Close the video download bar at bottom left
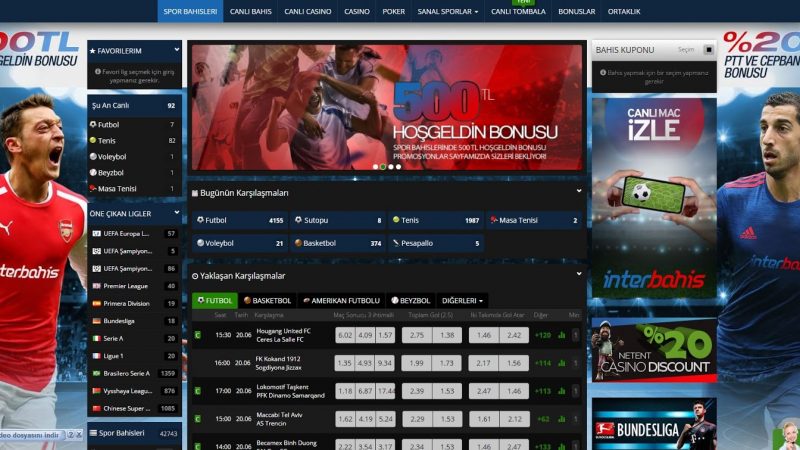The width and height of the screenshot is (800, 450). click(x=79, y=435)
